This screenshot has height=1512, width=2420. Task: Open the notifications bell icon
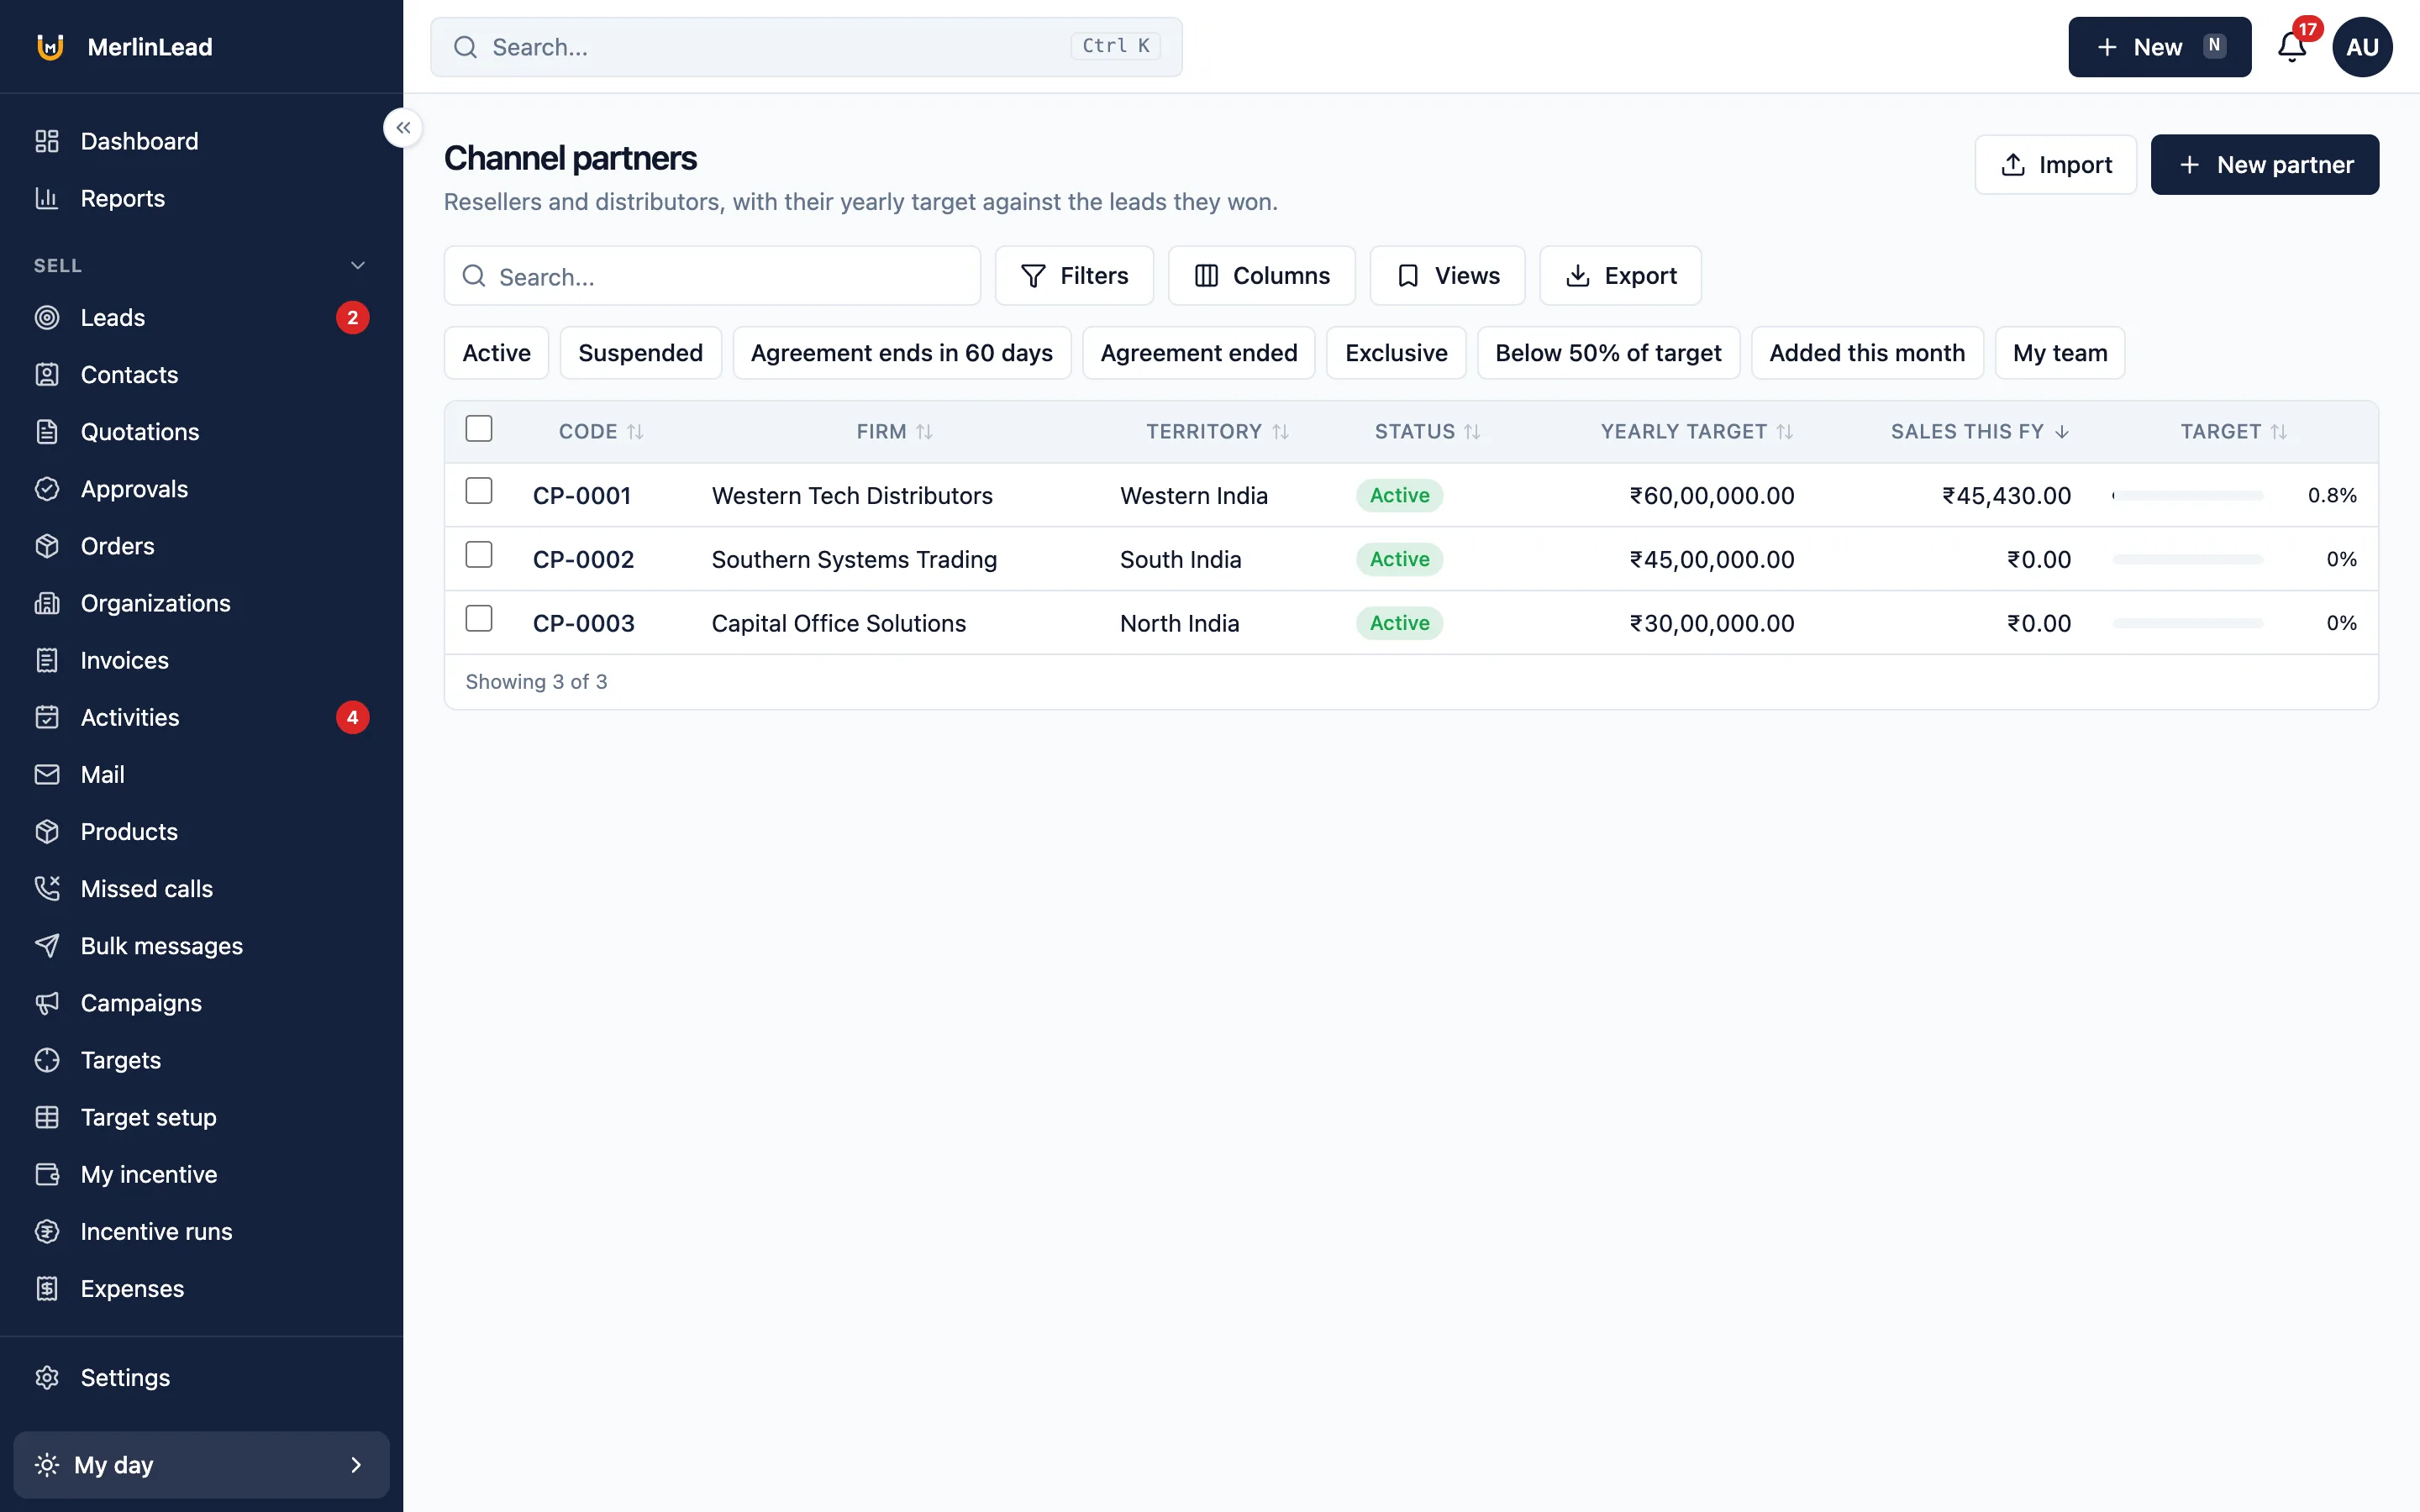(2291, 47)
